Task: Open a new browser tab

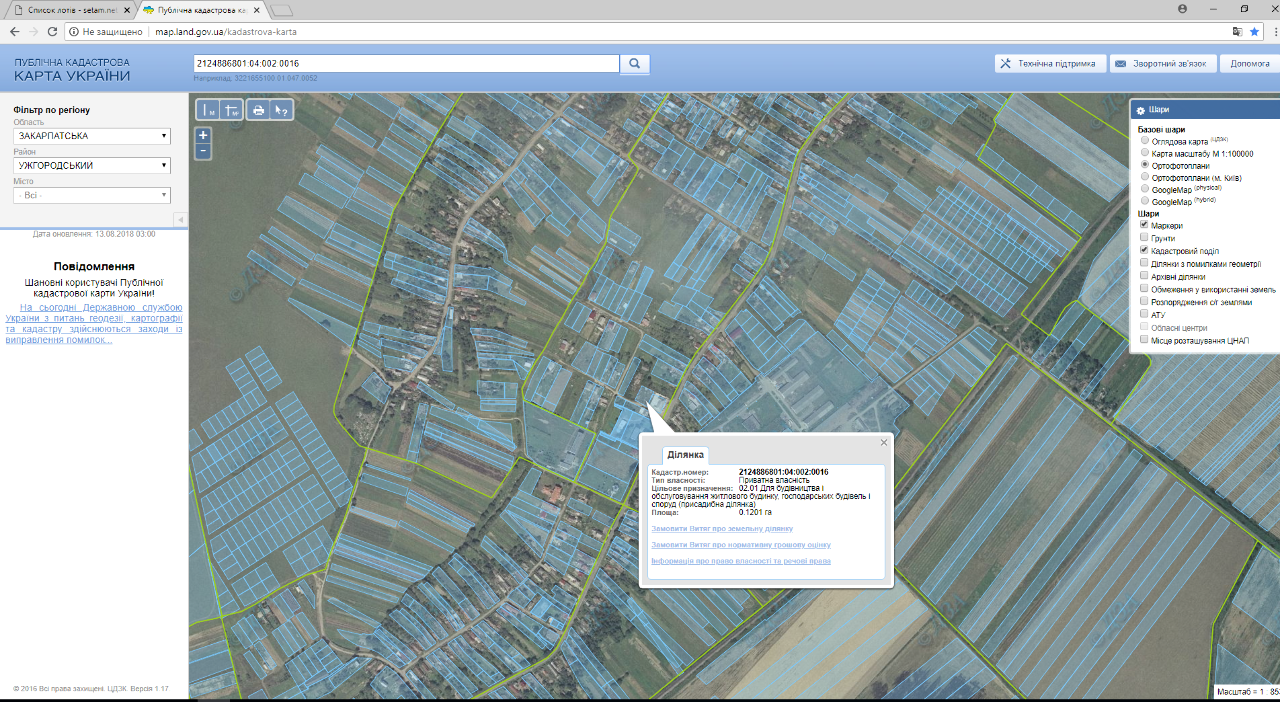Action: [282, 10]
